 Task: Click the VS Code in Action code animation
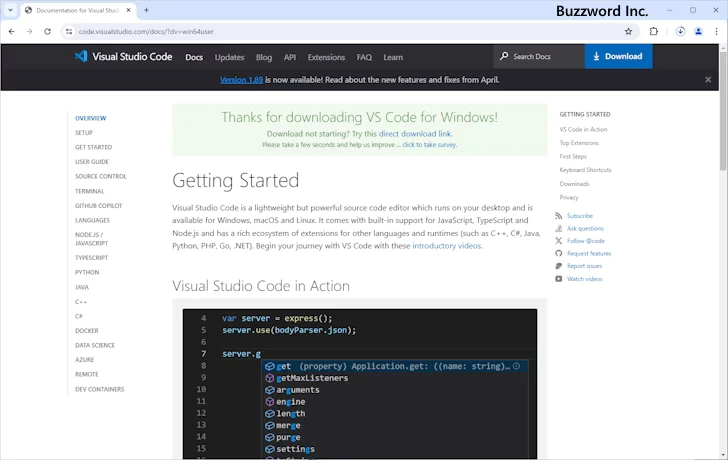360,384
